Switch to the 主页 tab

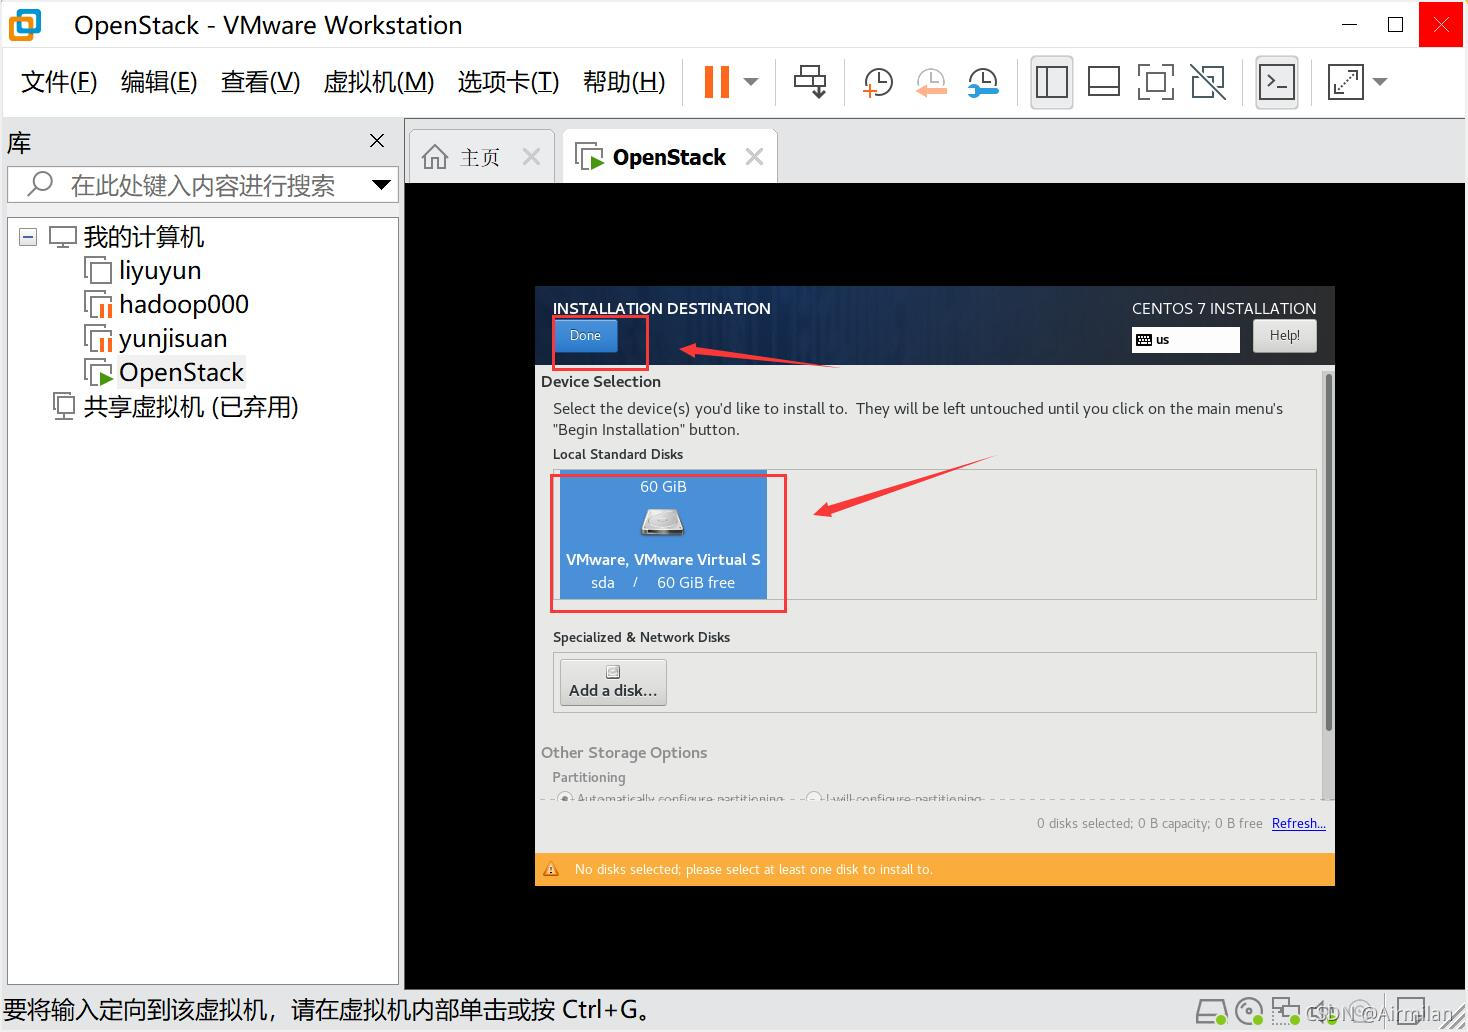pyautogui.click(x=480, y=157)
